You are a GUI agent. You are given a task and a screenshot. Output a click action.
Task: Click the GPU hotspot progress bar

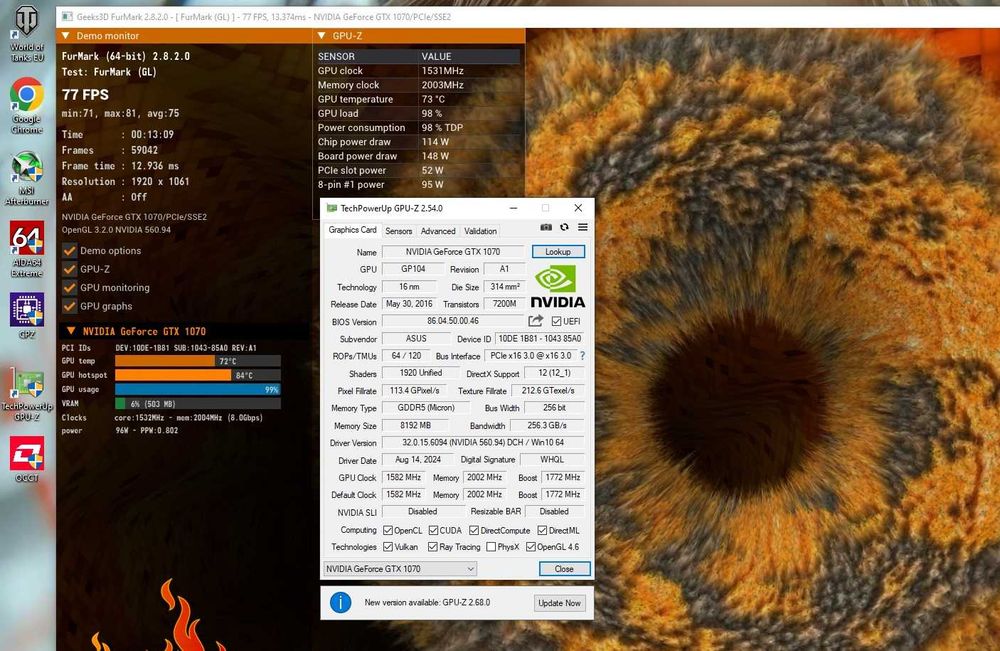point(198,375)
